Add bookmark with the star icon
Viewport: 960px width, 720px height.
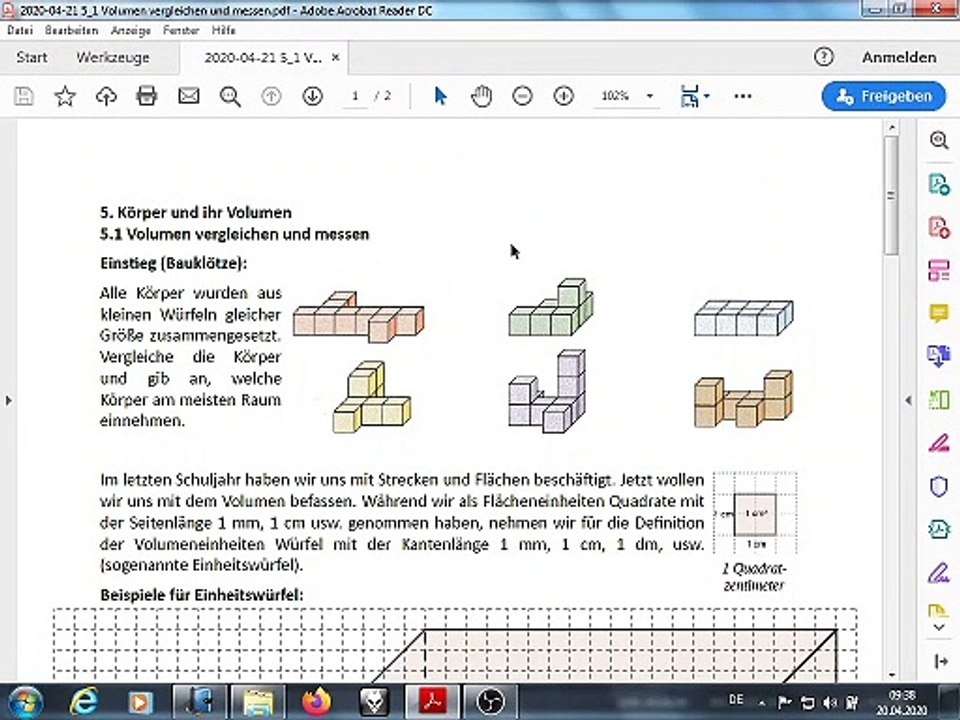click(x=65, y=96)
